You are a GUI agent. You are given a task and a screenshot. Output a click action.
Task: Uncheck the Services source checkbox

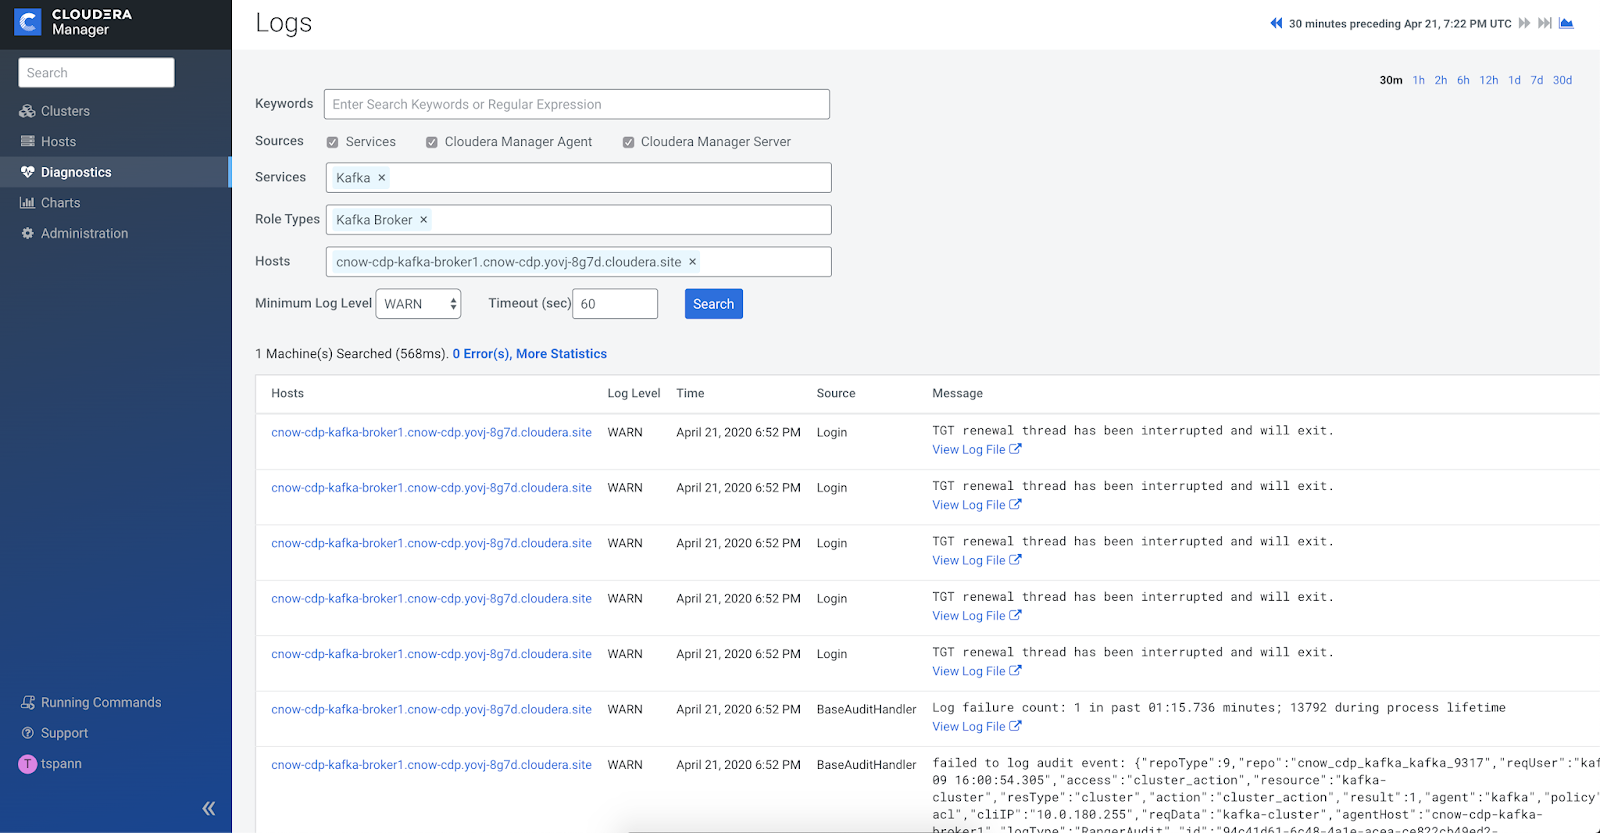tap(333, 142)
